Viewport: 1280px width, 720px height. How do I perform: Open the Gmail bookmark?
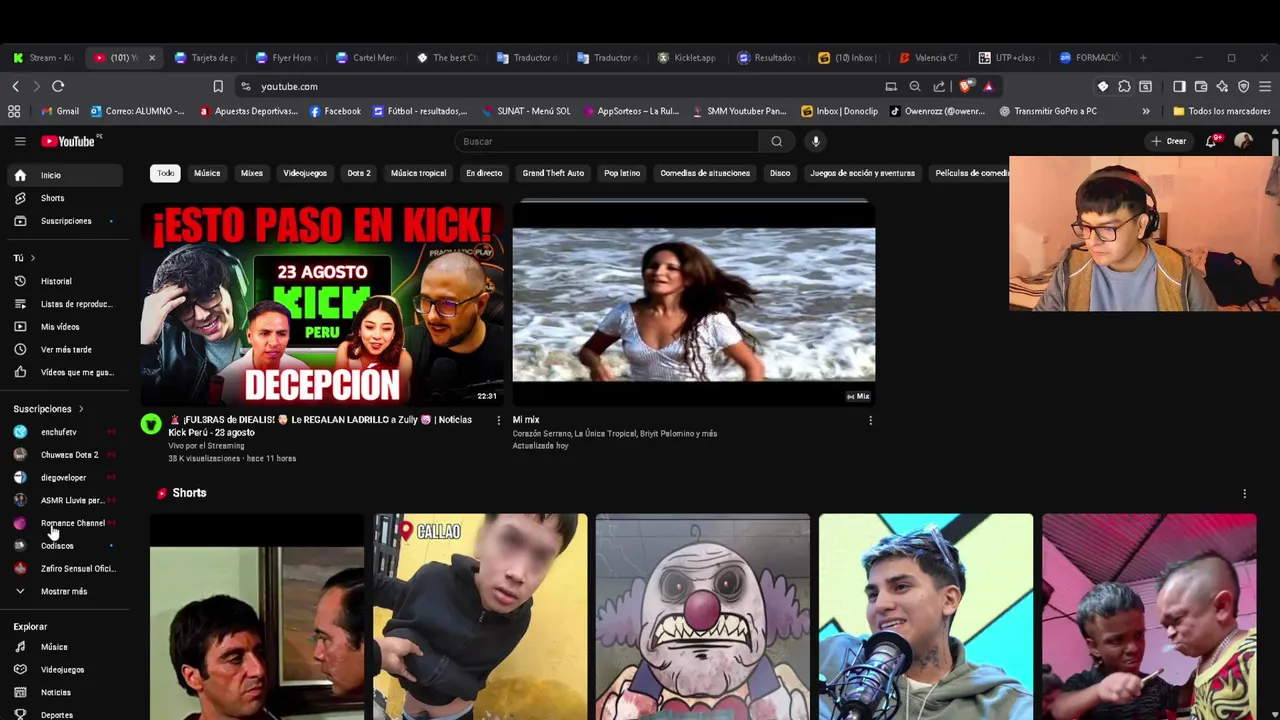[60, 111]
